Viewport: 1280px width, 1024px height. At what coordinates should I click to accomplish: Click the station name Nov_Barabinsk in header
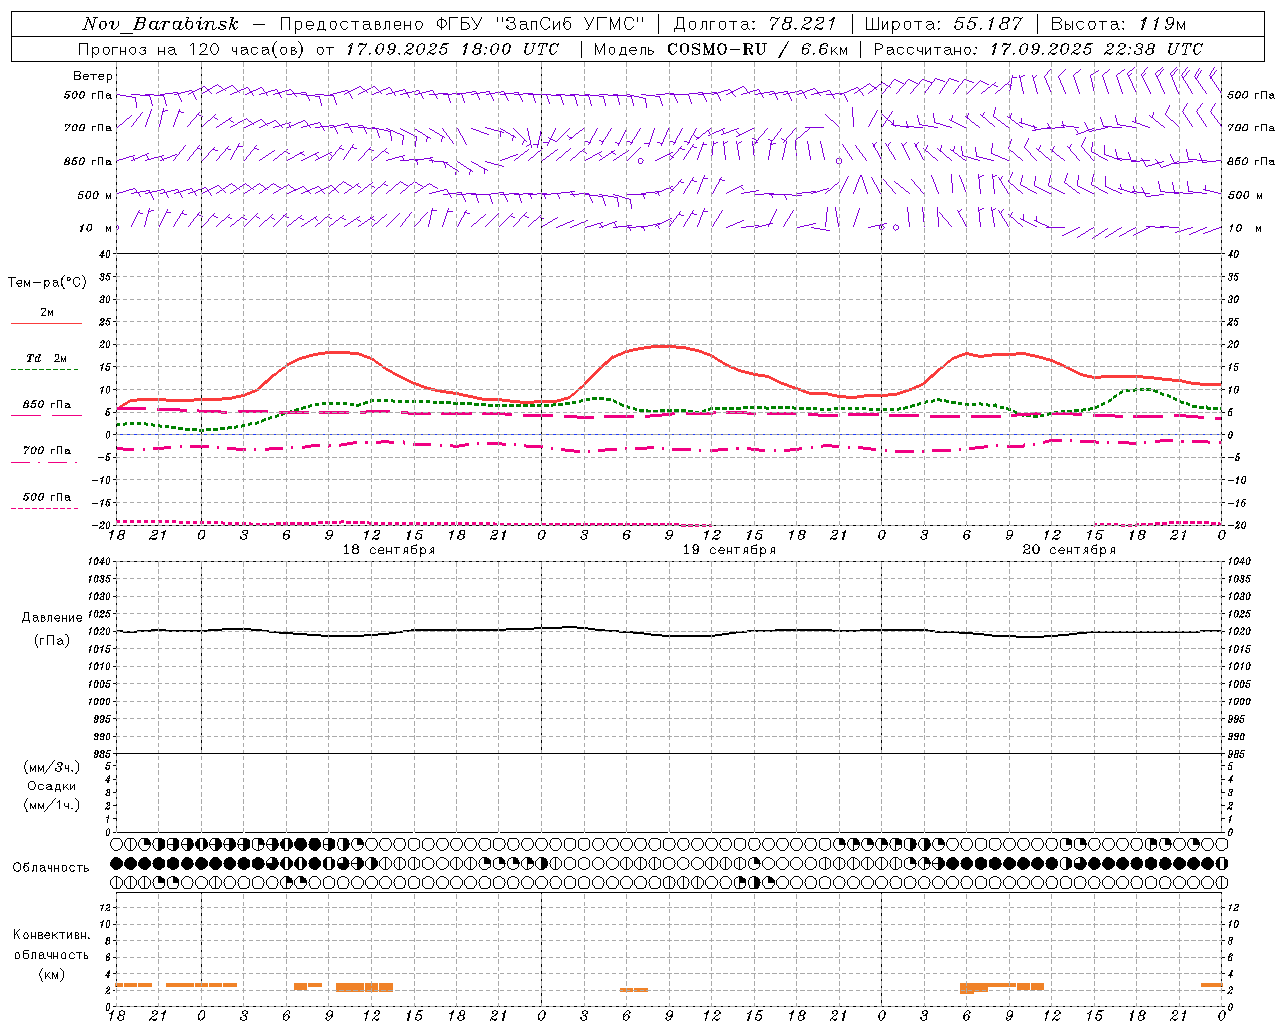(161, 24)
